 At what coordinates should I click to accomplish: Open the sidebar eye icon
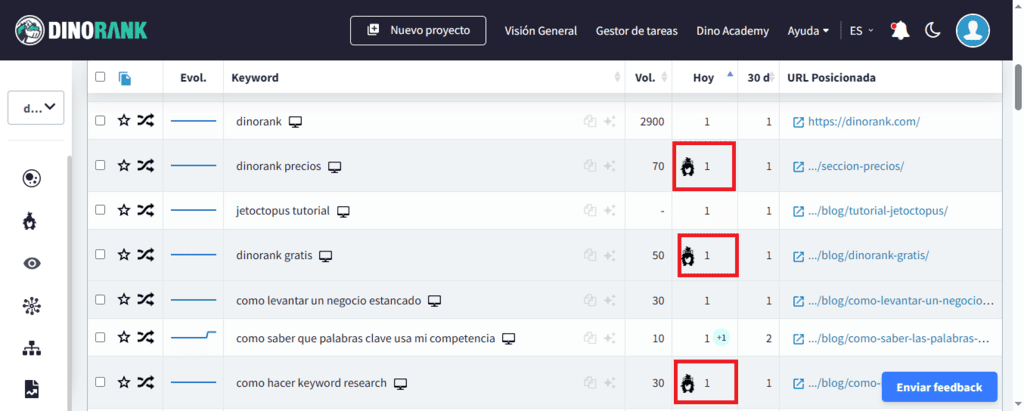click(32, 263)
